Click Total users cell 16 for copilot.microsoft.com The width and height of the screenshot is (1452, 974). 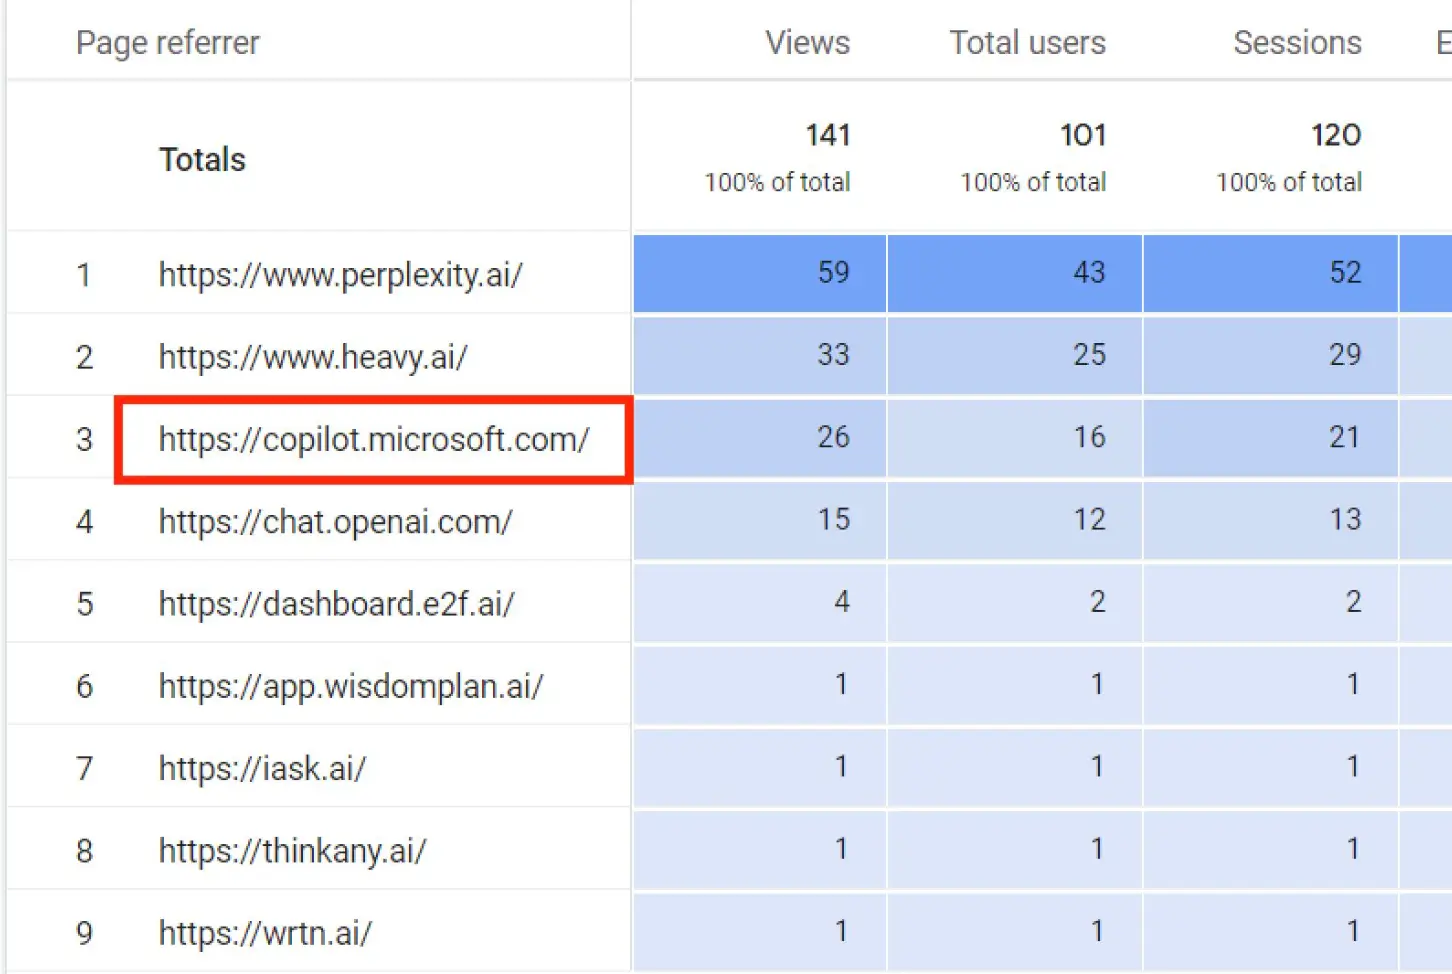click(x=1015, y=437)
